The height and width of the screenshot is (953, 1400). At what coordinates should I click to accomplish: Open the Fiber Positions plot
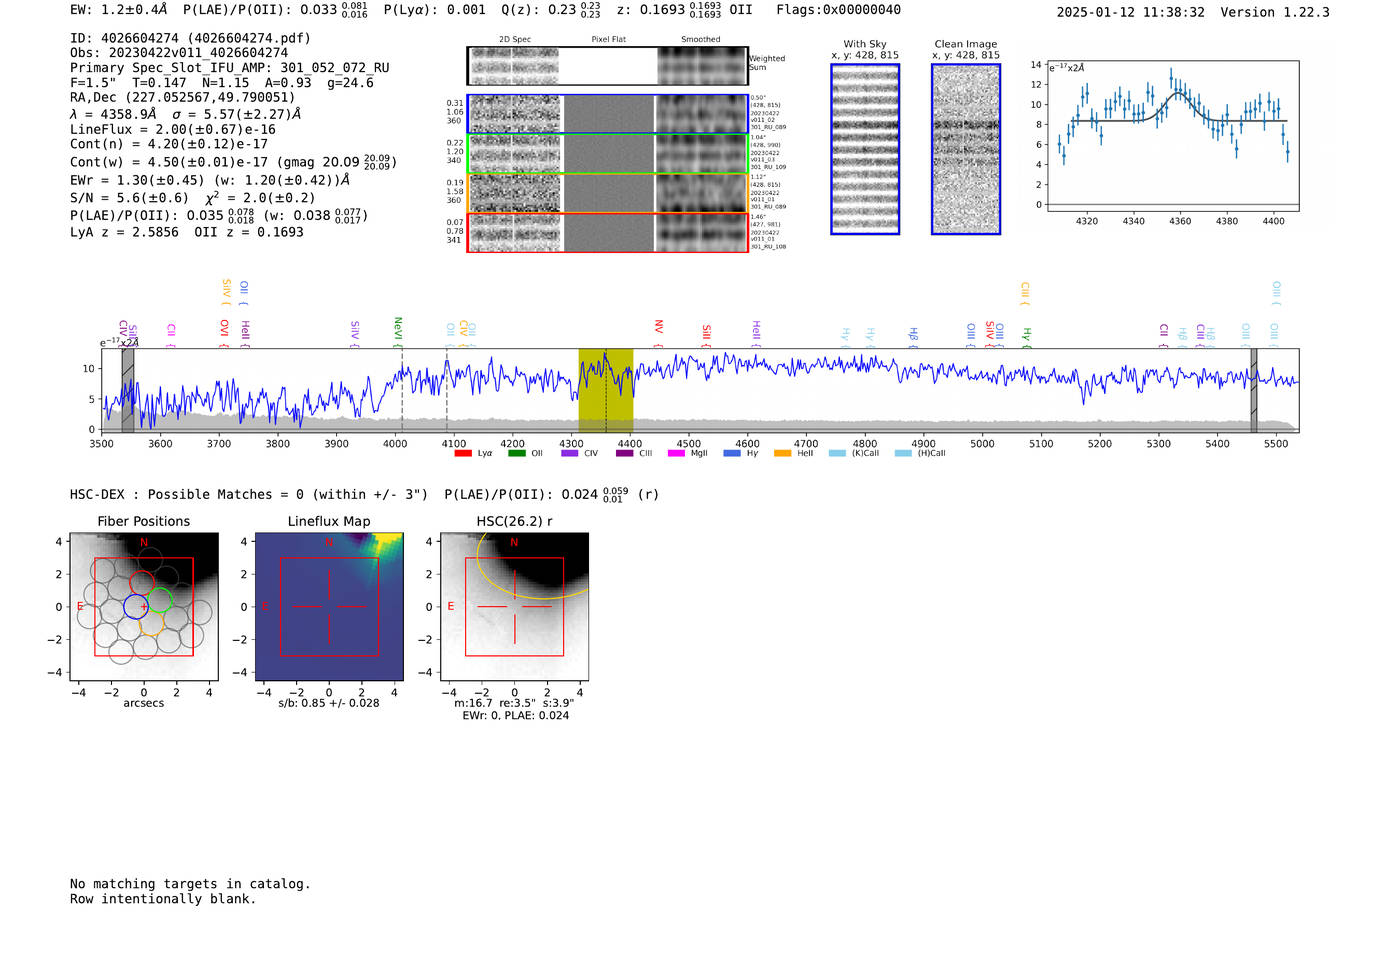144,606
